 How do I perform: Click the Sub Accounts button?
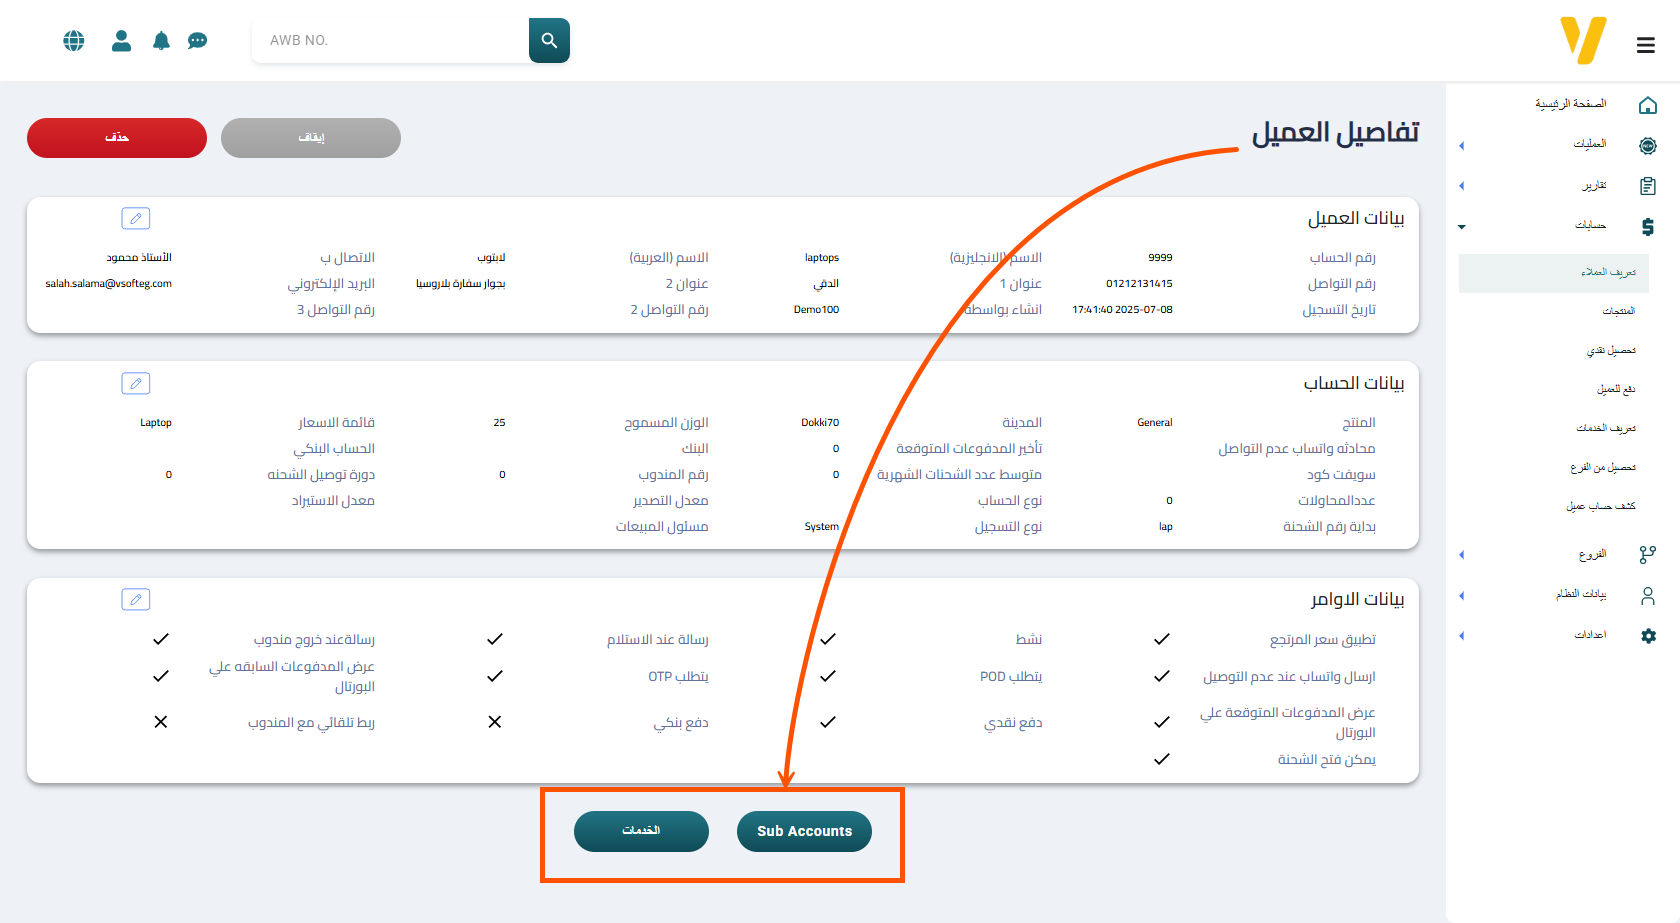tap(804, 831)
